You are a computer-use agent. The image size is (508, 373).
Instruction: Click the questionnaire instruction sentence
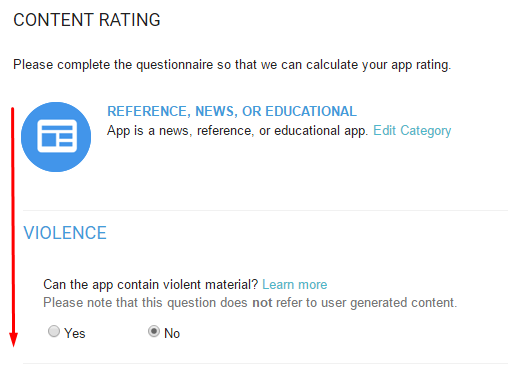click(x=232, y=65)
